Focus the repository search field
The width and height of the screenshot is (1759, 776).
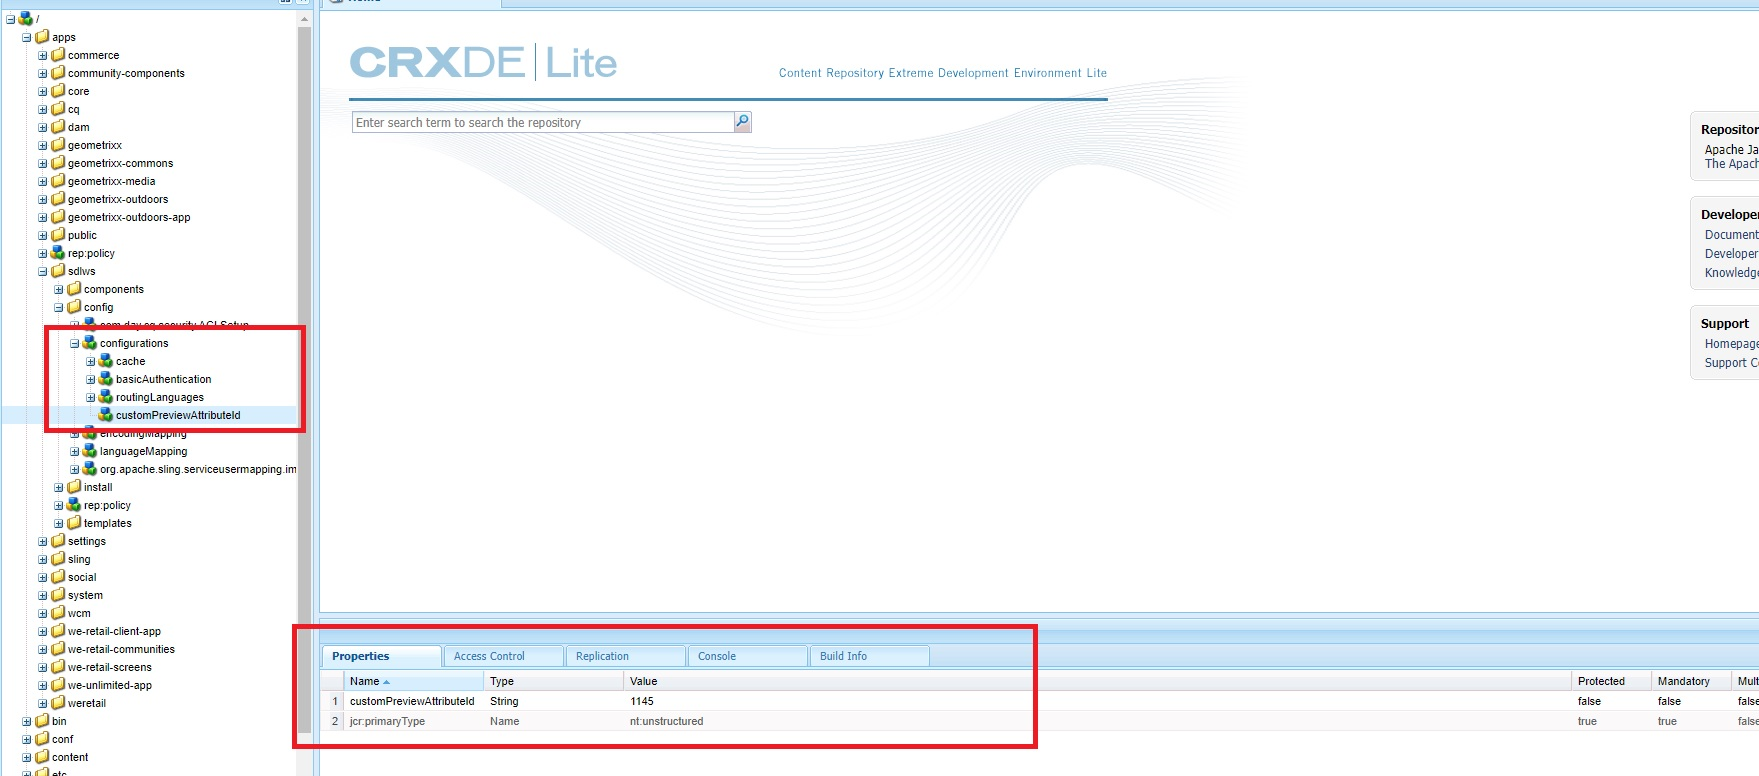[543, 122]
